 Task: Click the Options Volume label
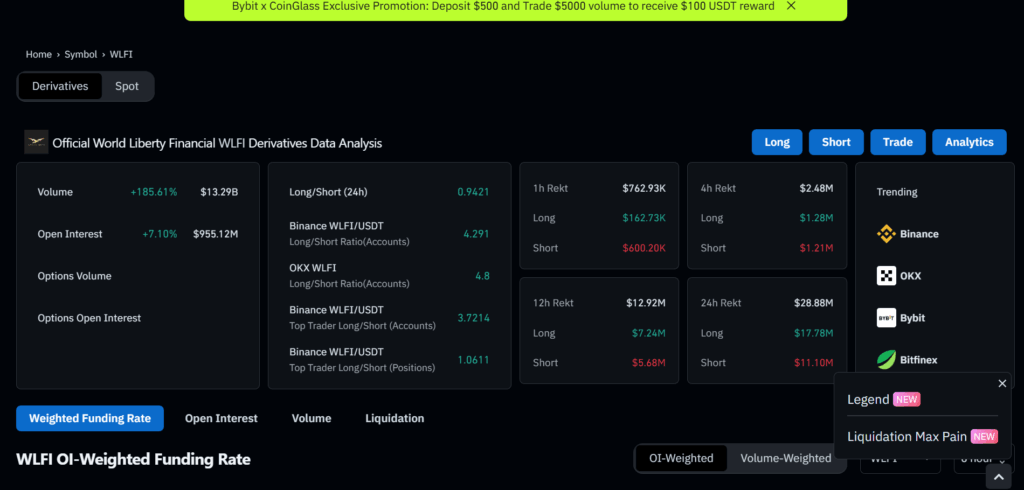point(74,276)
